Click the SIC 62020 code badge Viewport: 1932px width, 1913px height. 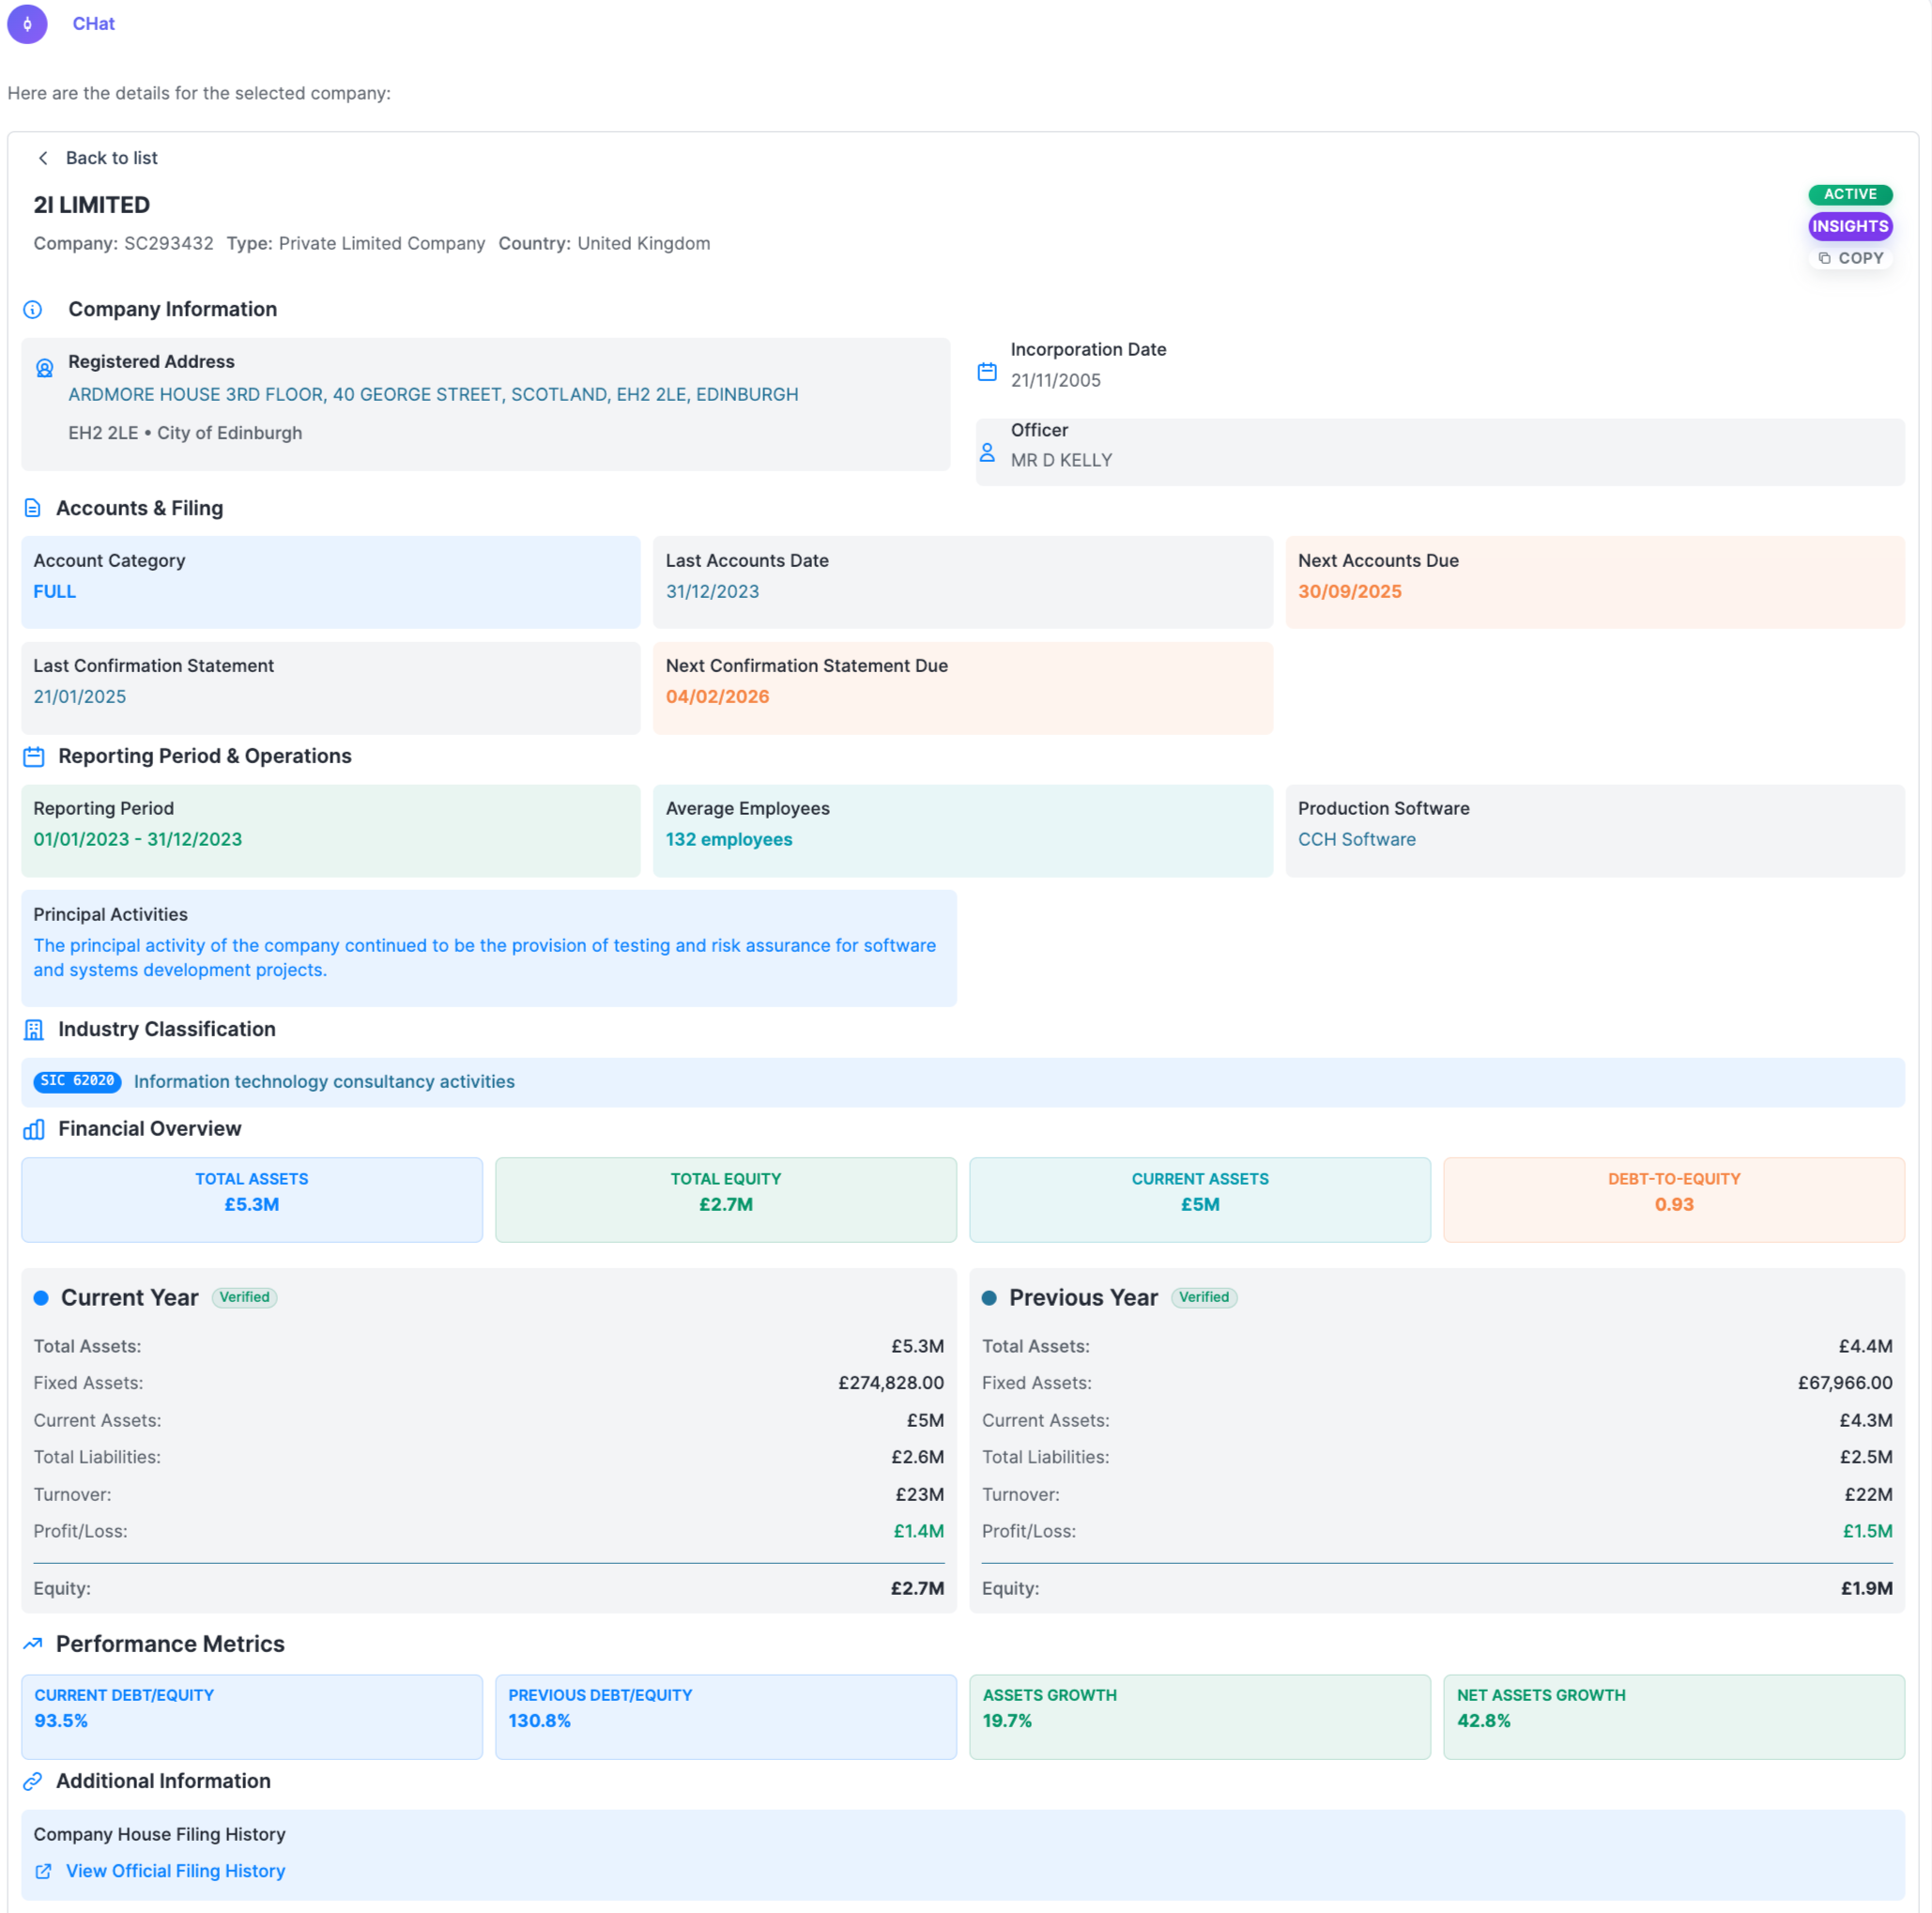click(x=77, y=1081)
